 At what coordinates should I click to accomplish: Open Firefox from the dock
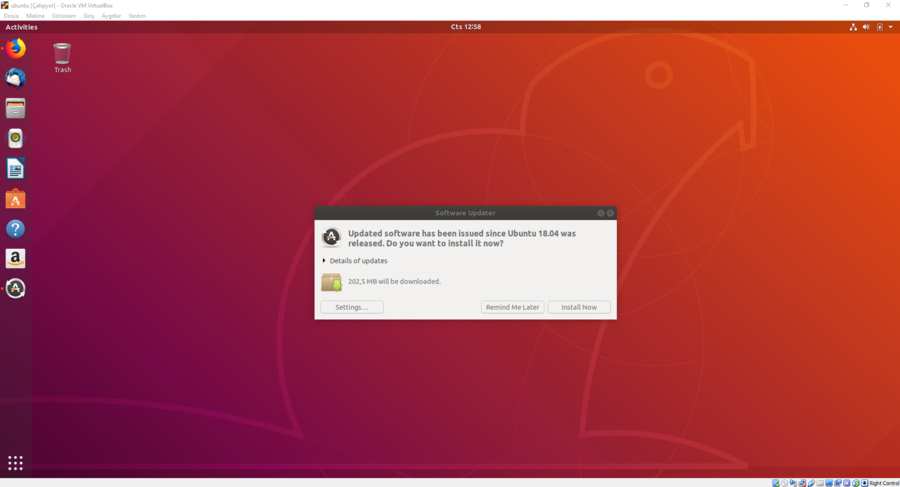click(x=15, y=48)
